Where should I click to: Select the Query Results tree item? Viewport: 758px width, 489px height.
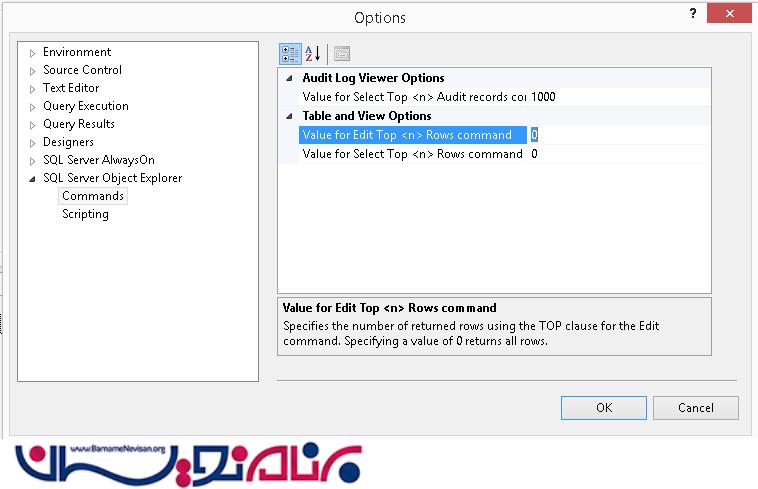79,124
